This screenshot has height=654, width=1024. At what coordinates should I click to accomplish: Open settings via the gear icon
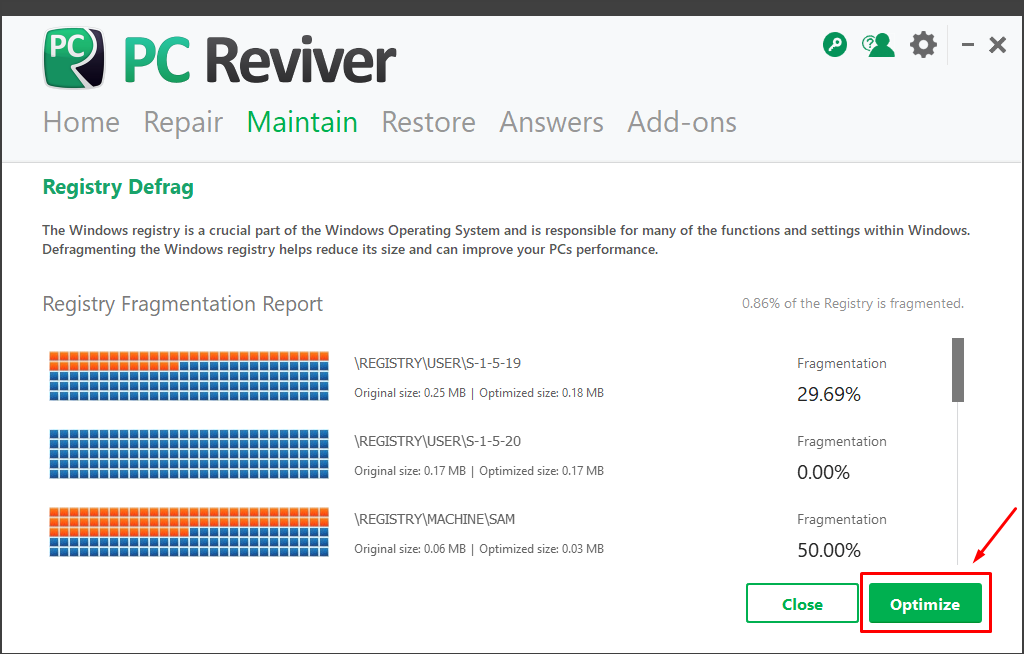923,45
